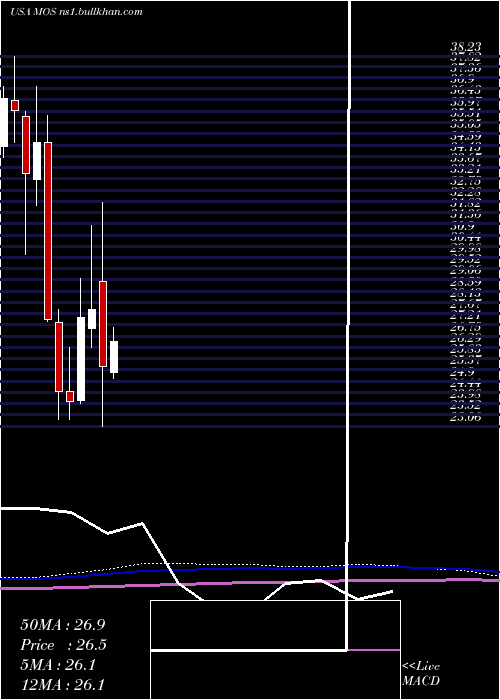The image size is (500, 700).
Task: Open the <<Live MACD link
Action: pyautogui.click(x=421, y=674)
